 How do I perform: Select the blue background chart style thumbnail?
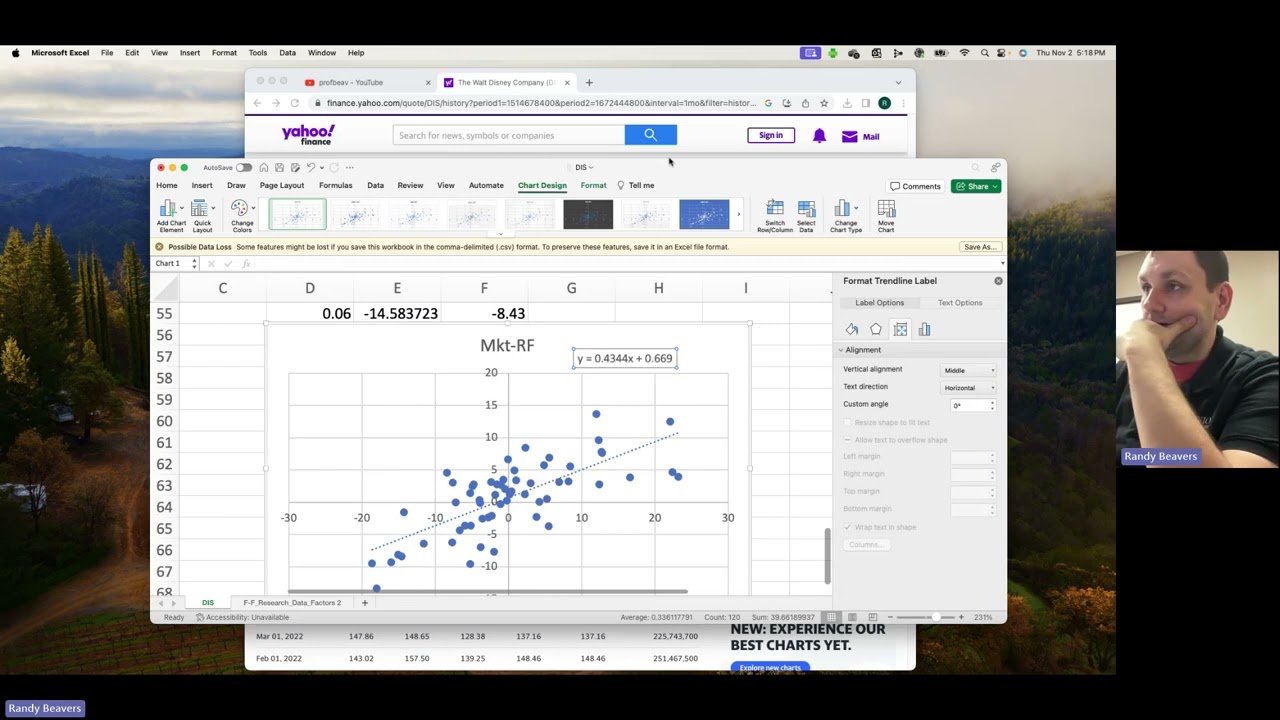tap(704, 214)
